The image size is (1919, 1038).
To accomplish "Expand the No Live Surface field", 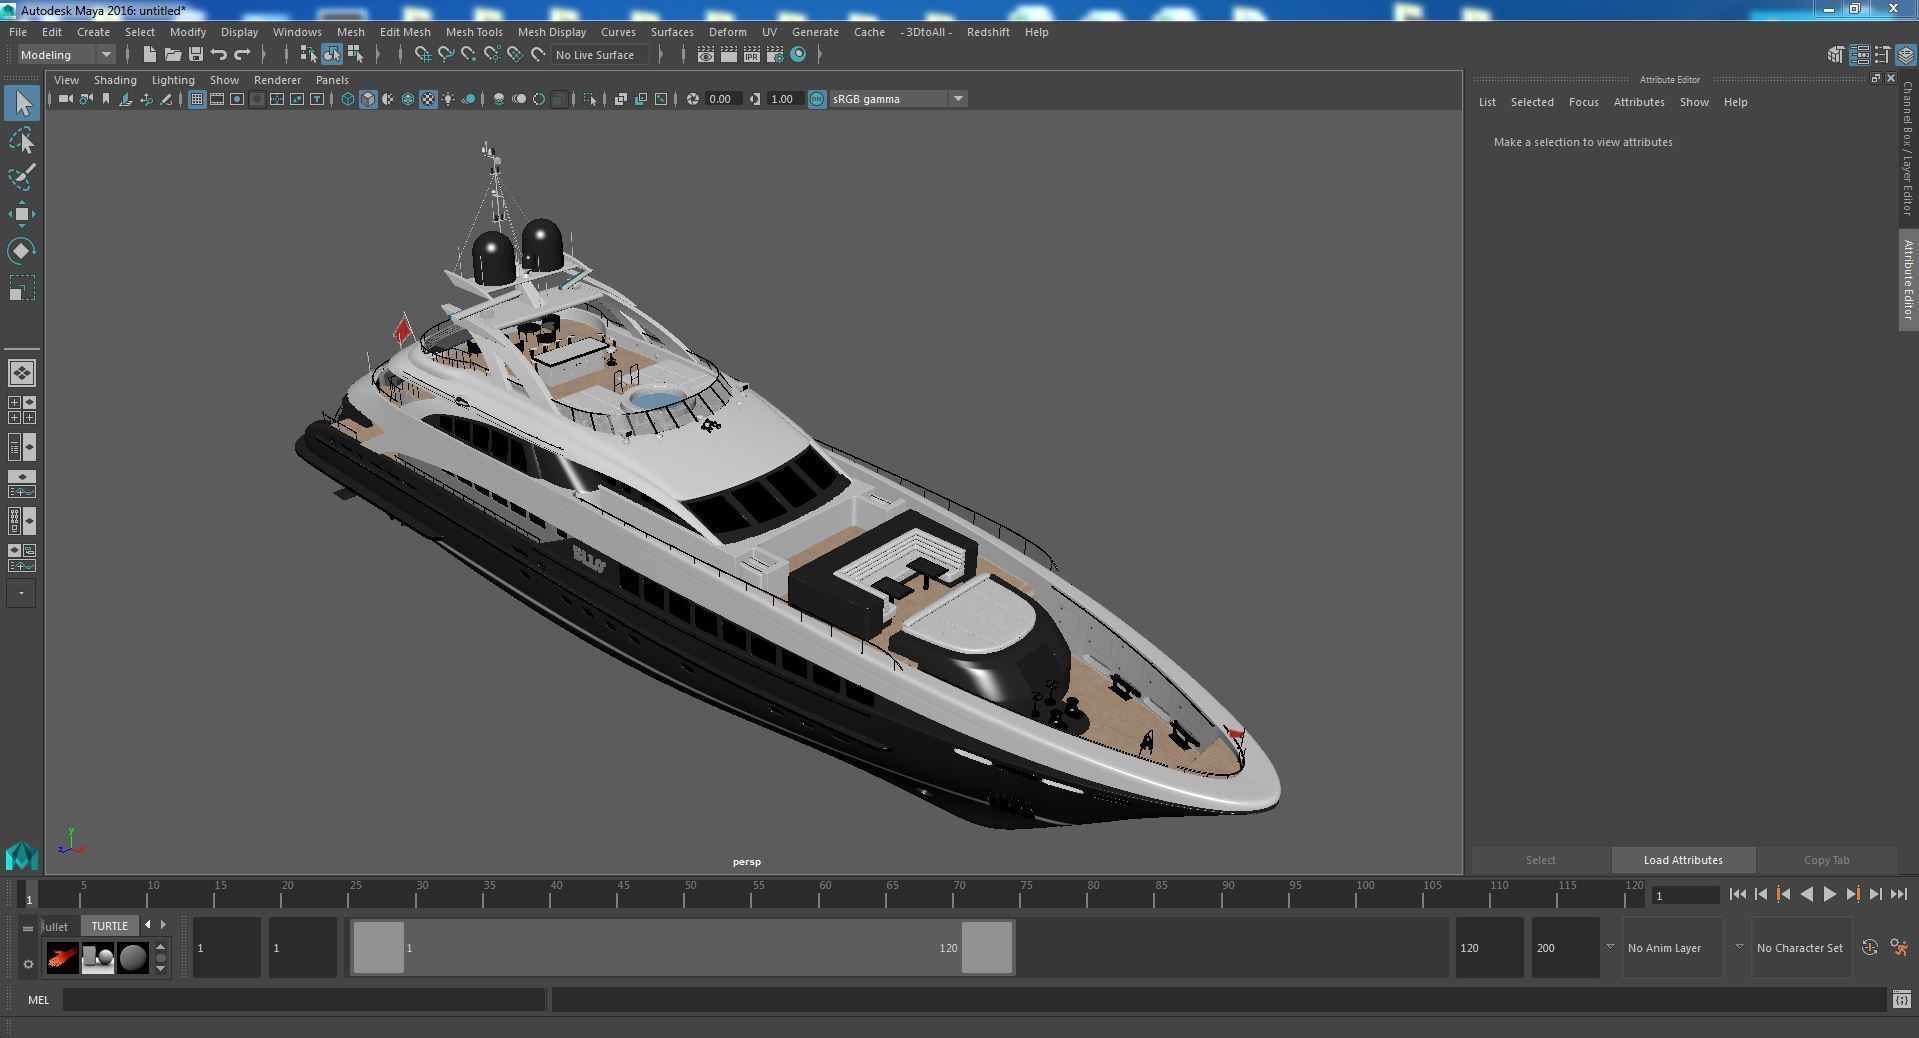I will [602, 55].
